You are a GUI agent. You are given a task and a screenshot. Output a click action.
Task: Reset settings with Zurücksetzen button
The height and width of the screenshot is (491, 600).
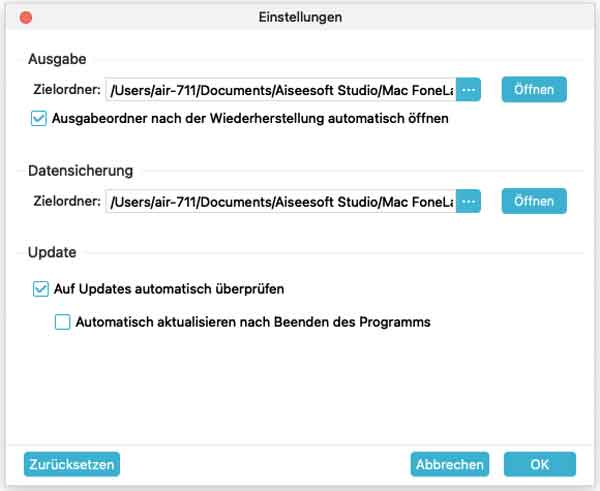(x=72, y=464)
